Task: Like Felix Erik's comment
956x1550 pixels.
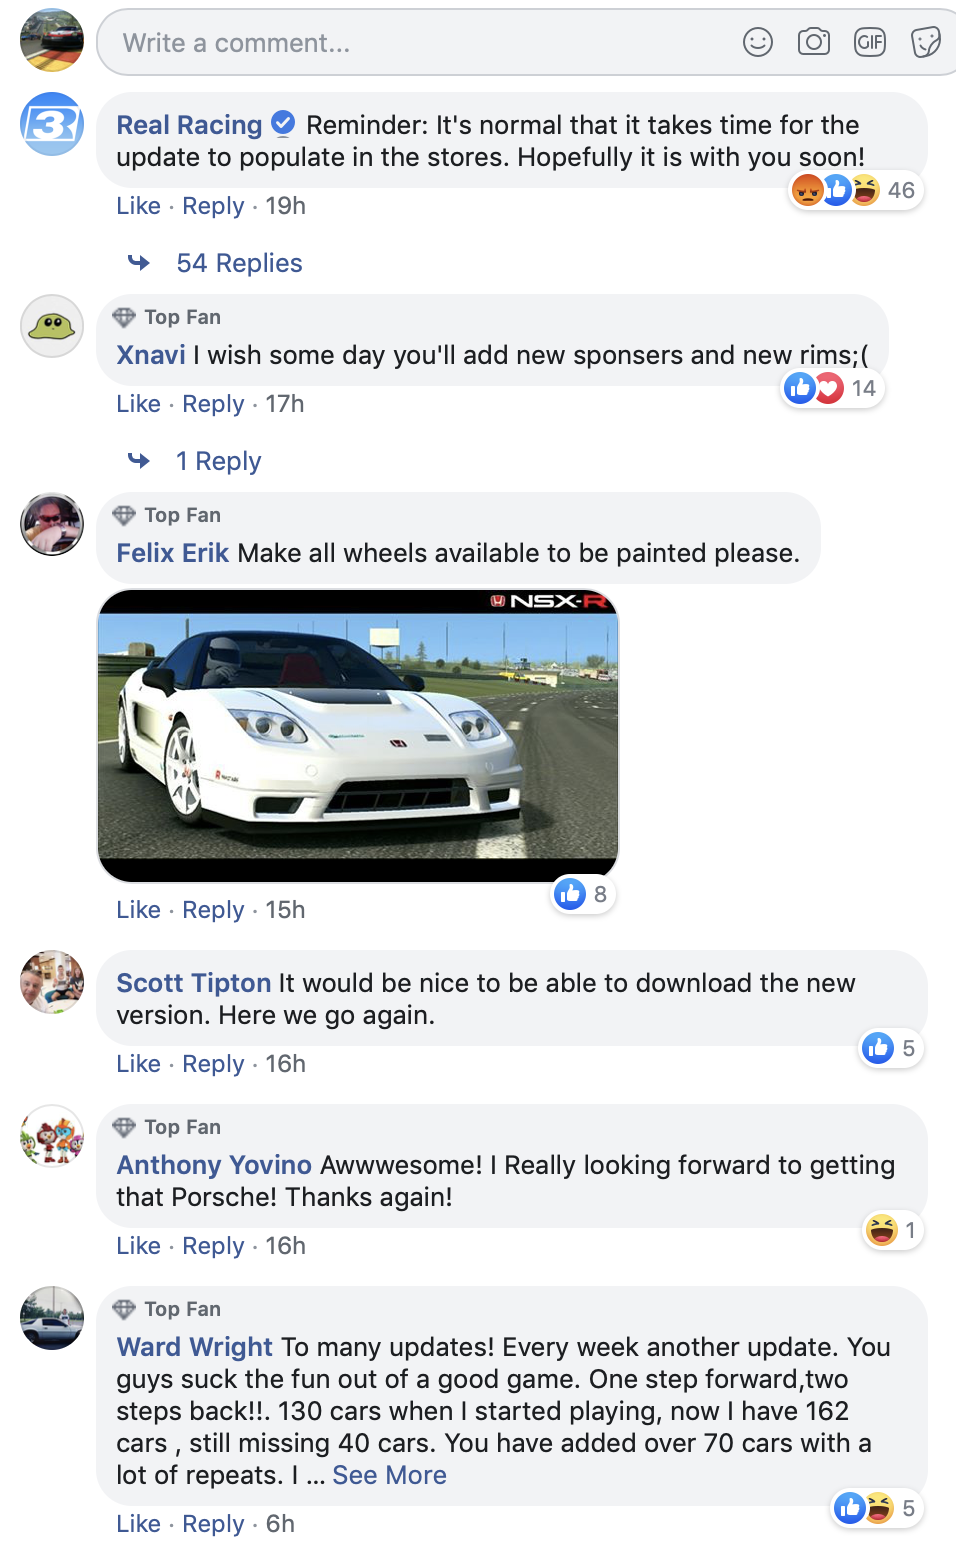Action: [x=138, y=910]
